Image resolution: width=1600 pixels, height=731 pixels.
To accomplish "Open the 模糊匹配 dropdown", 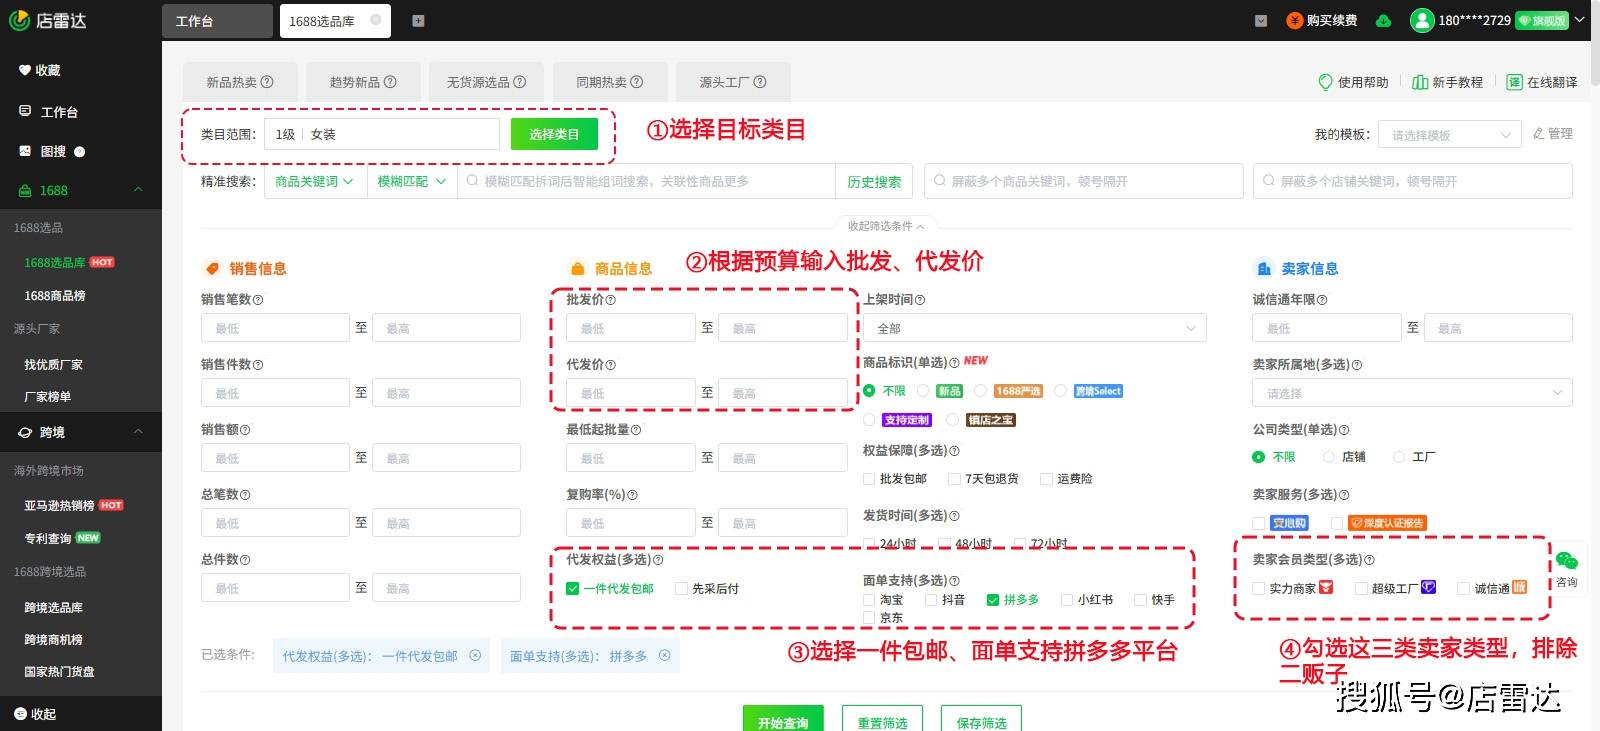I will pos(411,181).
